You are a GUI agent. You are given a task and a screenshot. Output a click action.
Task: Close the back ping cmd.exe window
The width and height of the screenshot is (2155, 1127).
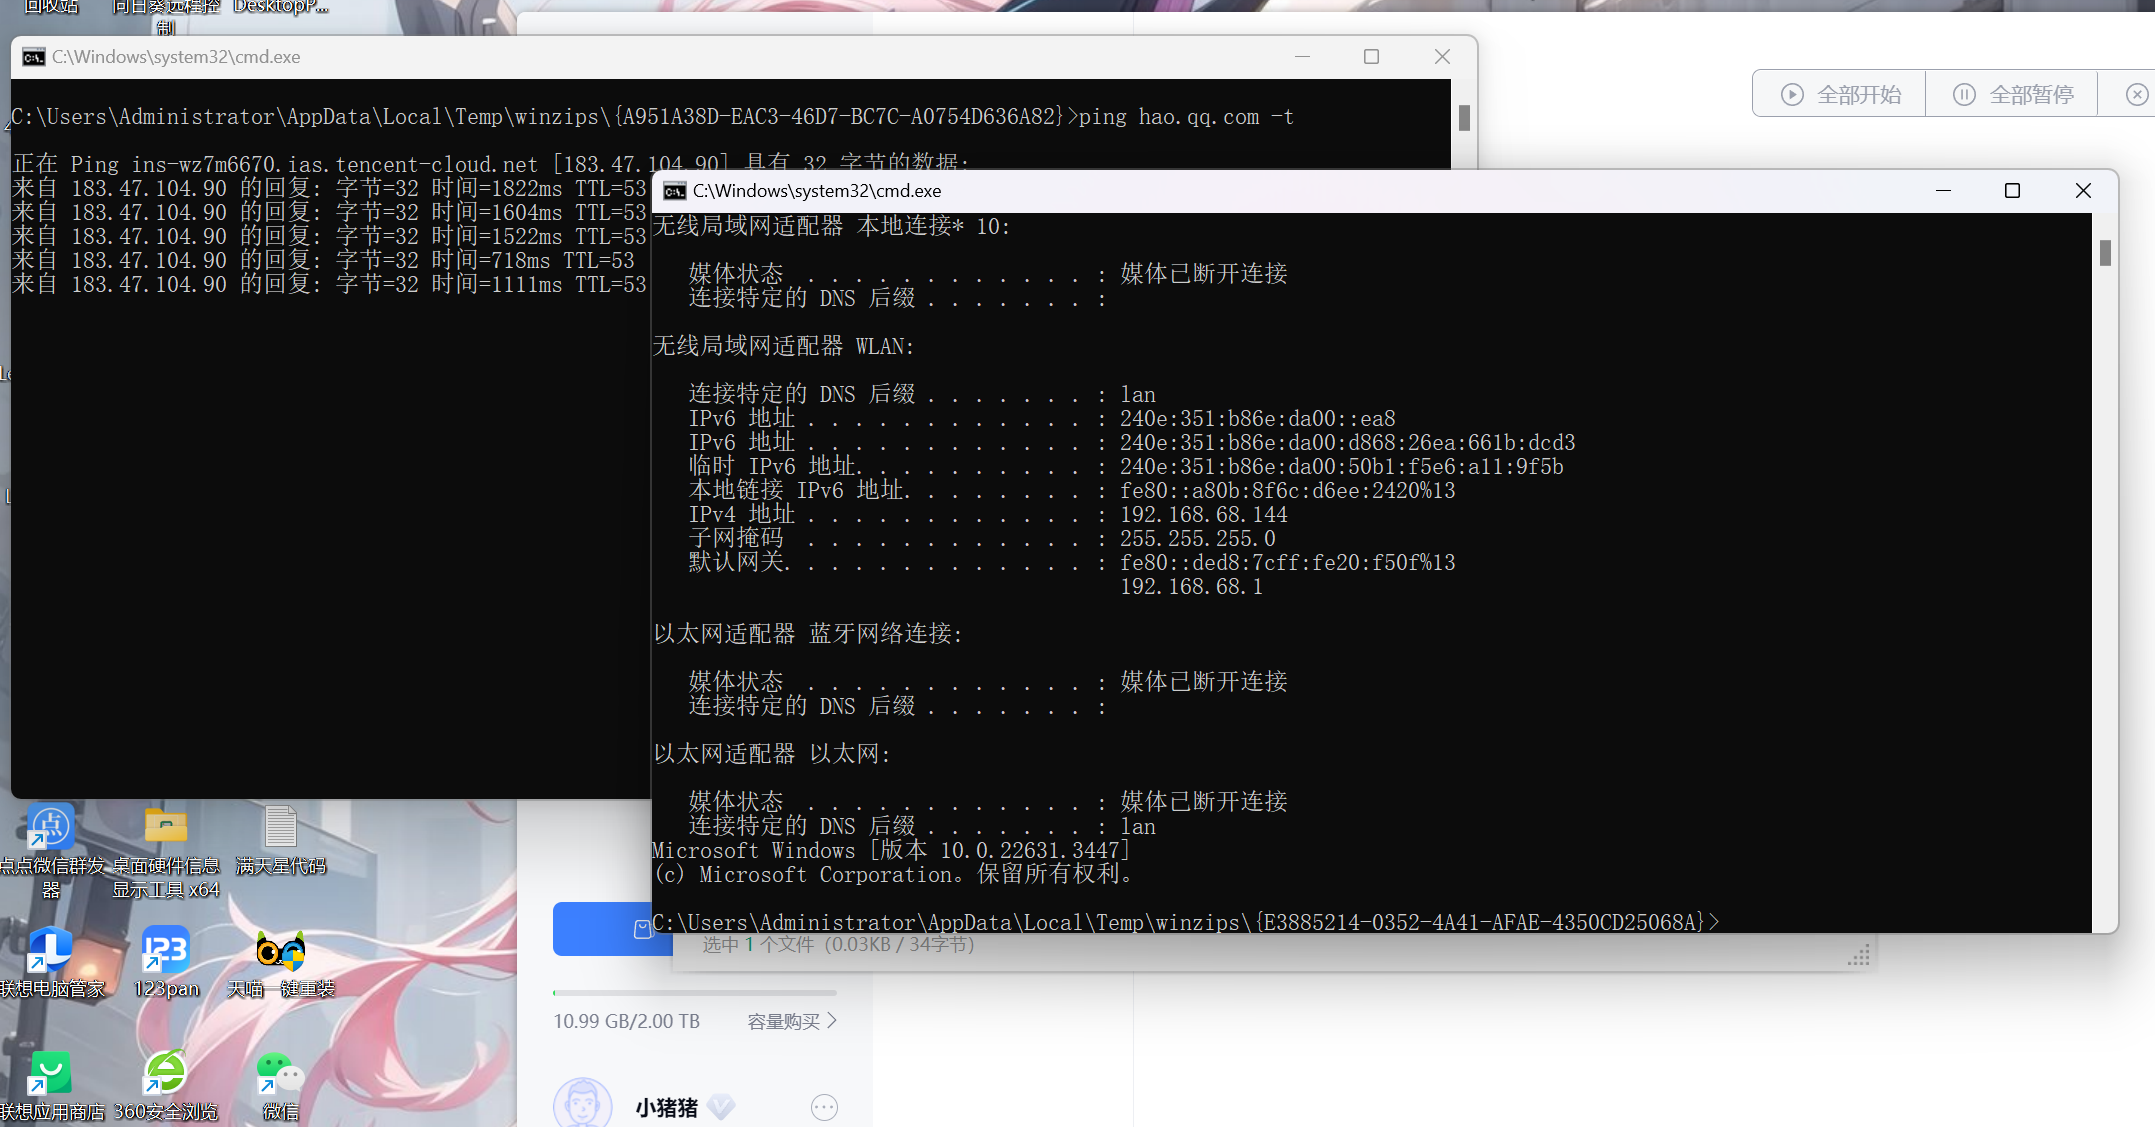coord(1442,57)
